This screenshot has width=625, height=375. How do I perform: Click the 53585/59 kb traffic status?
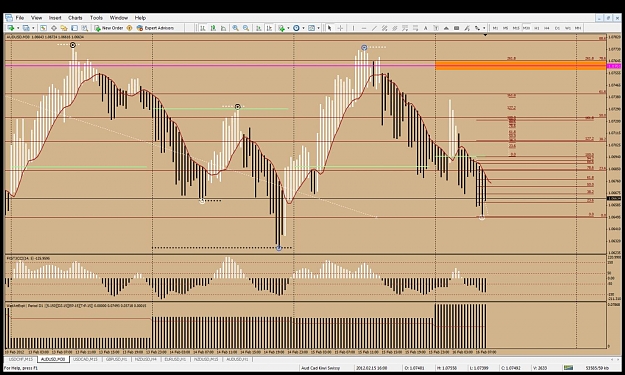[597, 368]
